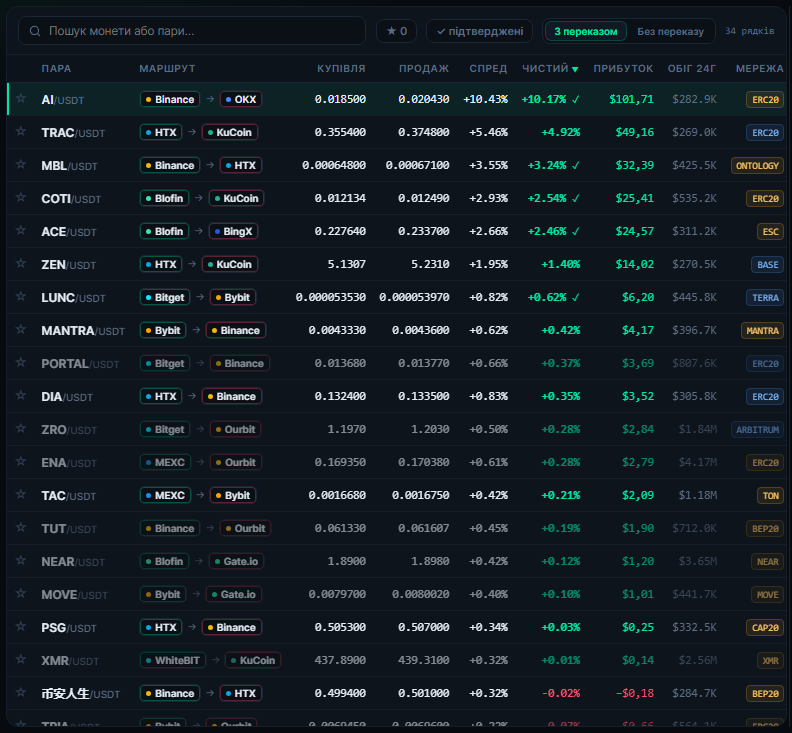
Task: Click the XMR/USDT favorite star
Action: point(21,660)
